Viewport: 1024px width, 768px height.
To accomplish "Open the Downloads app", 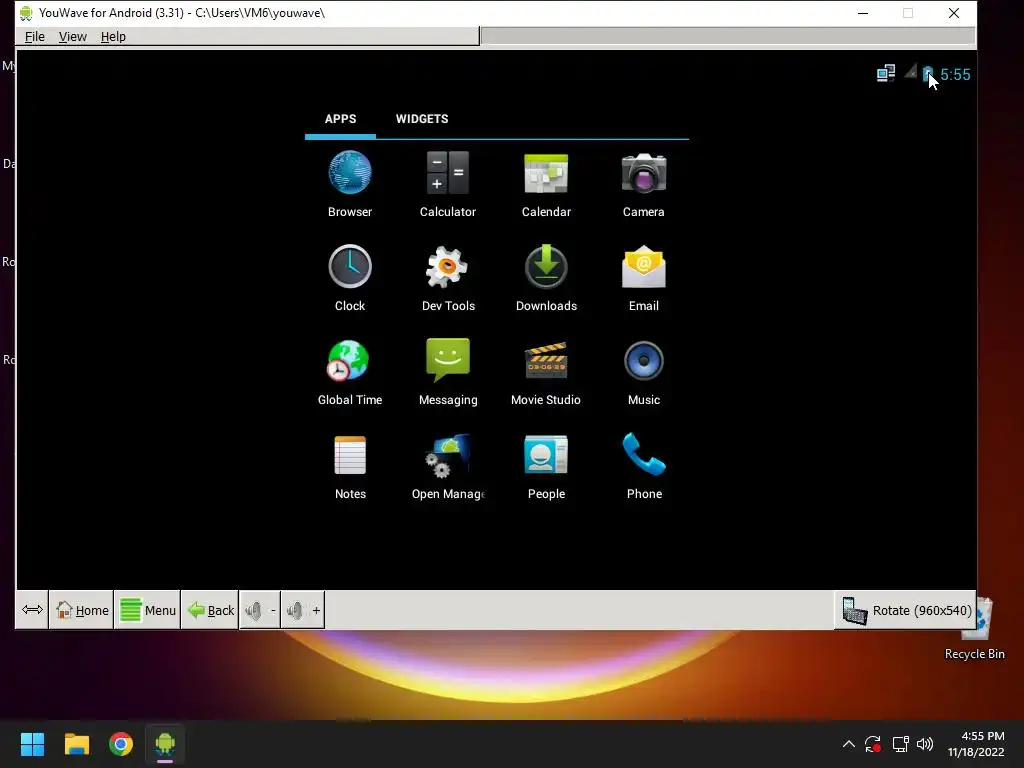I will point(546,278).
